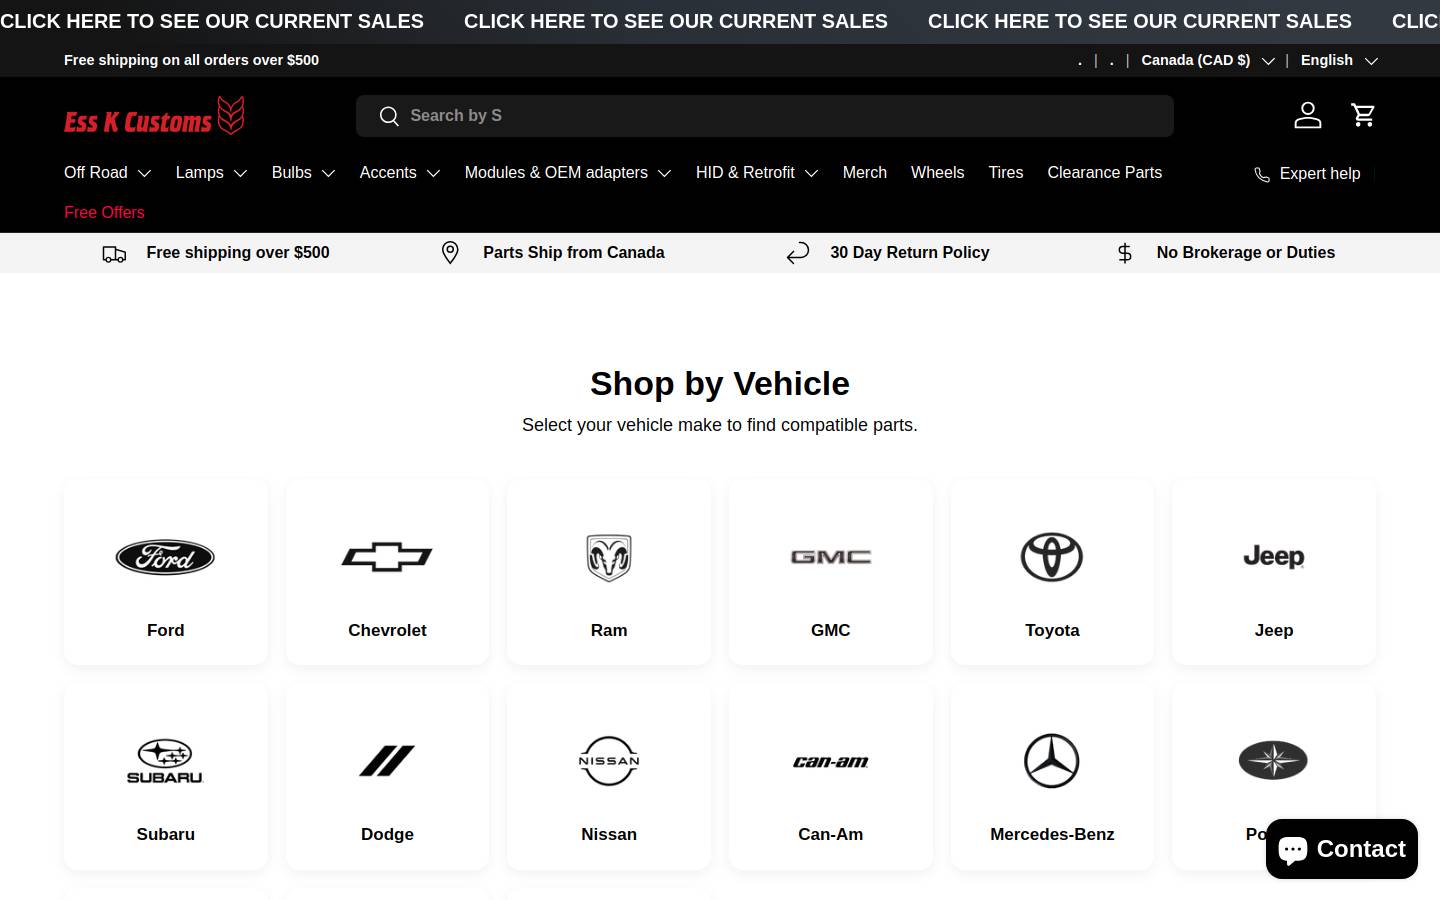Select the Ford logo

(x=165, y=557)
